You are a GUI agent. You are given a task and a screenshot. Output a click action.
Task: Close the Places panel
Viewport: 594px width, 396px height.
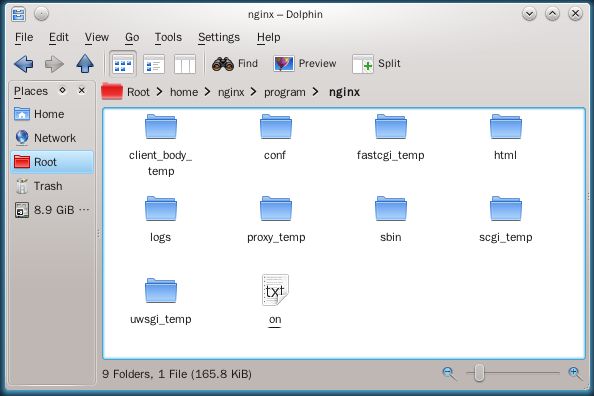(81, 91)
